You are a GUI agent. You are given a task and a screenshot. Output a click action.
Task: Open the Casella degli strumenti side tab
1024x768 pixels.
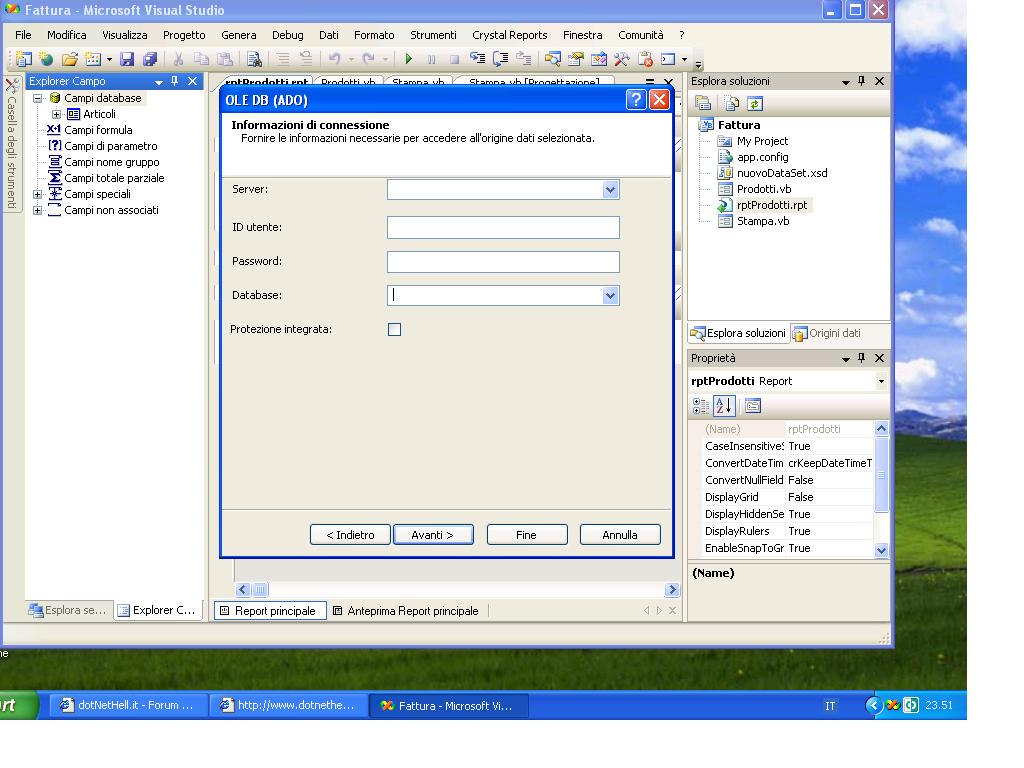pyautogui.click(x=11, y=145)
